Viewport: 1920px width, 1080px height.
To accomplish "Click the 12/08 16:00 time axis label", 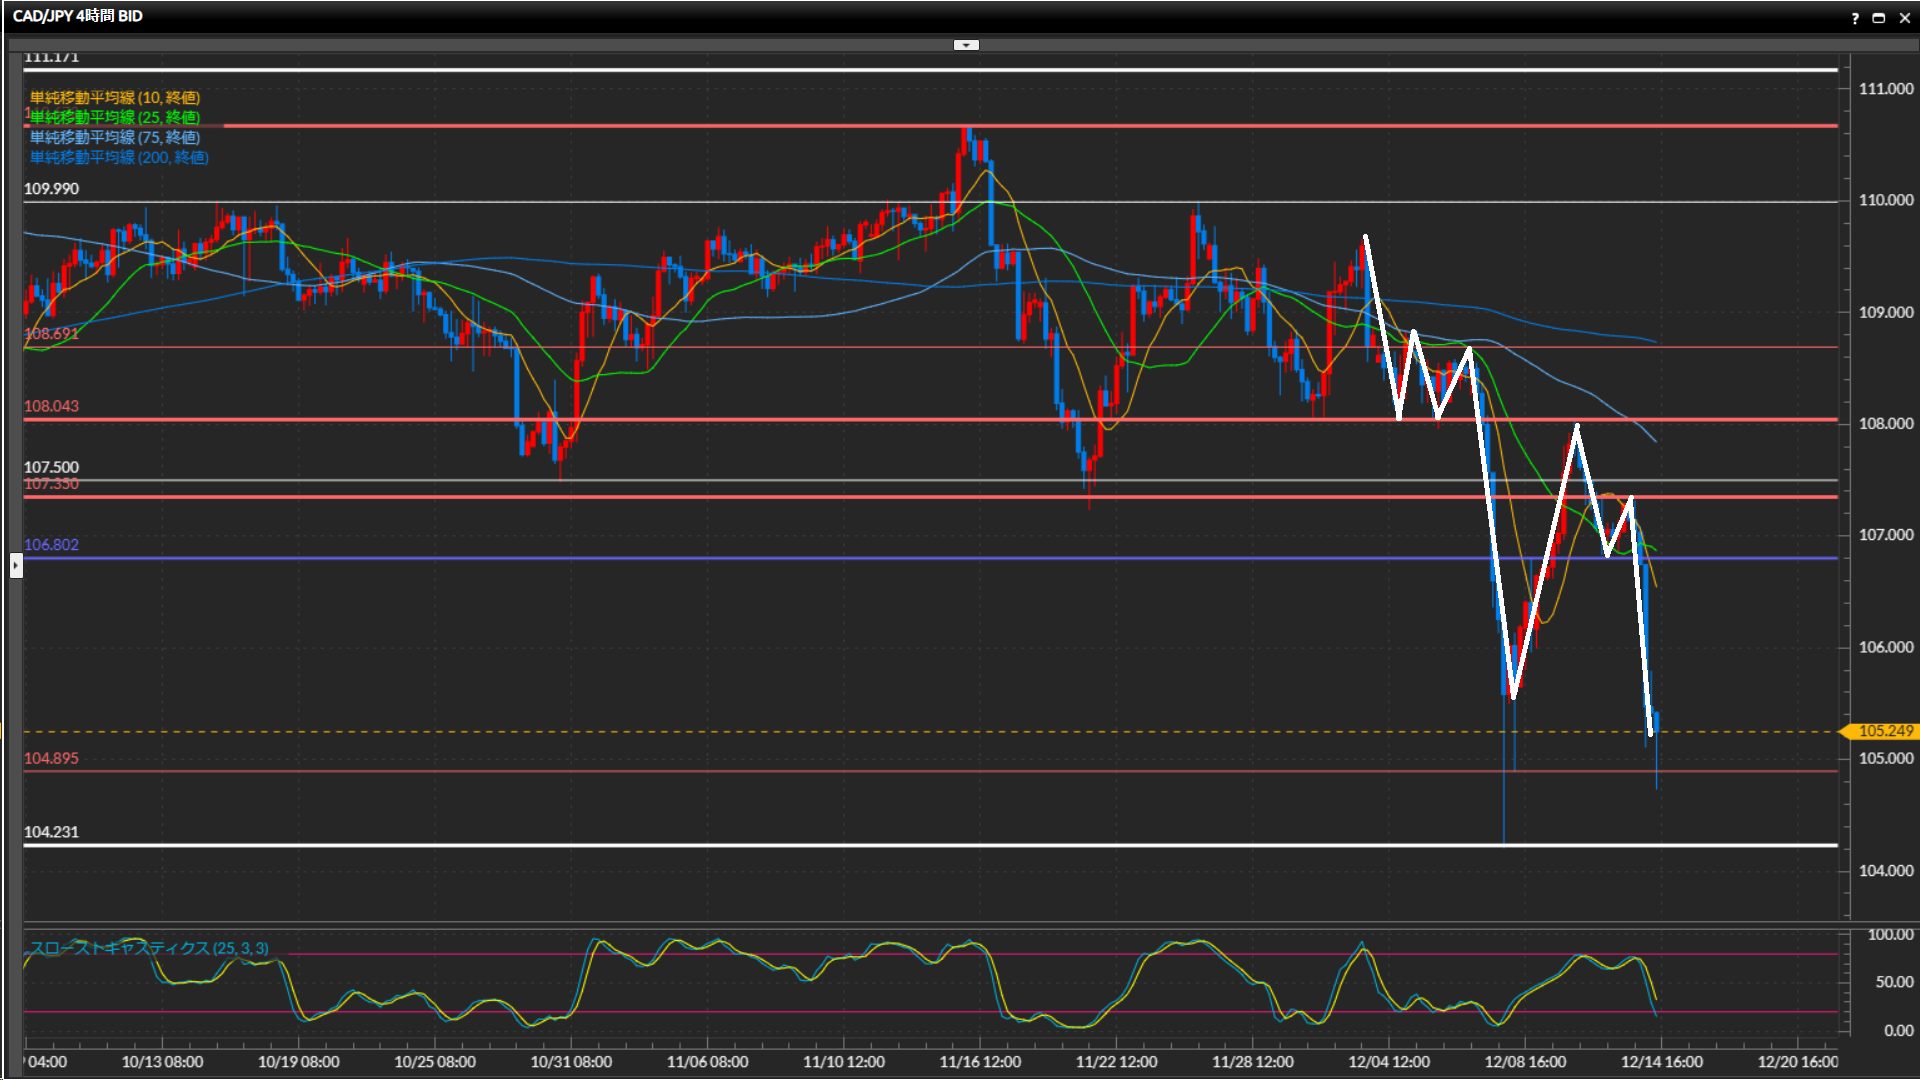I will tap(1524, 1062).
